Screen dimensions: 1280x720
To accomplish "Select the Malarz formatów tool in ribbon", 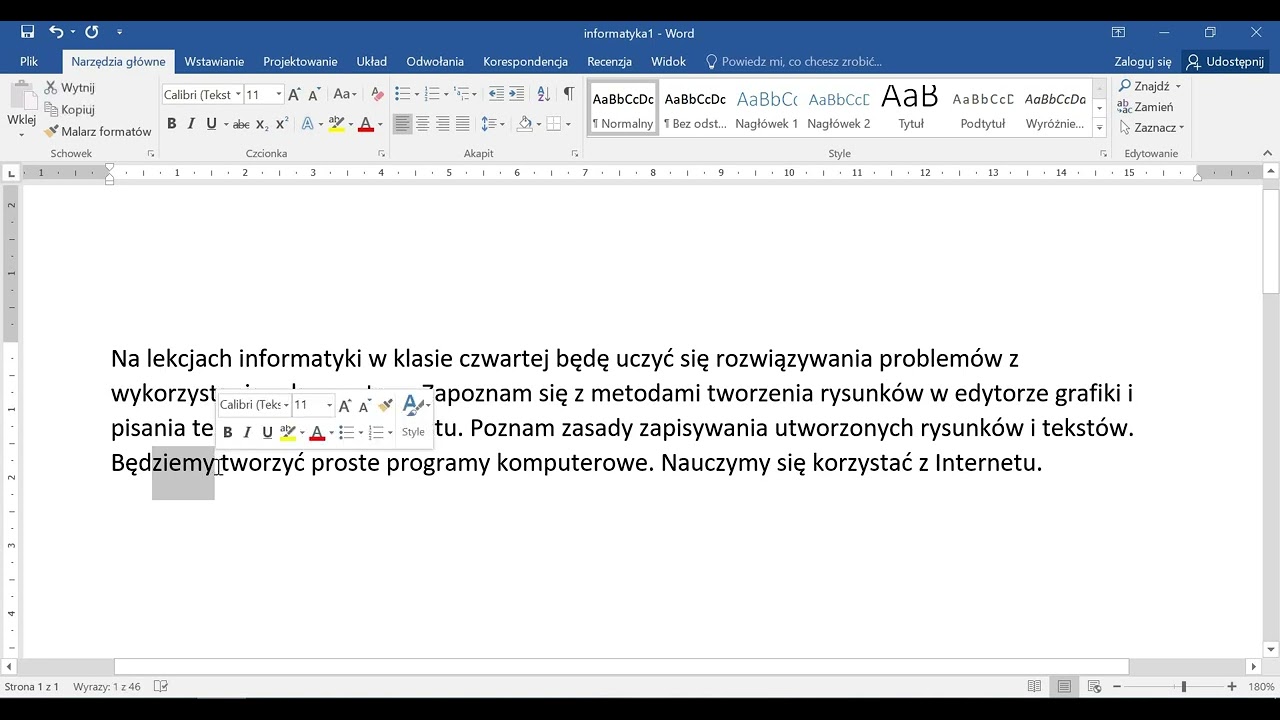I will point(98,132).
